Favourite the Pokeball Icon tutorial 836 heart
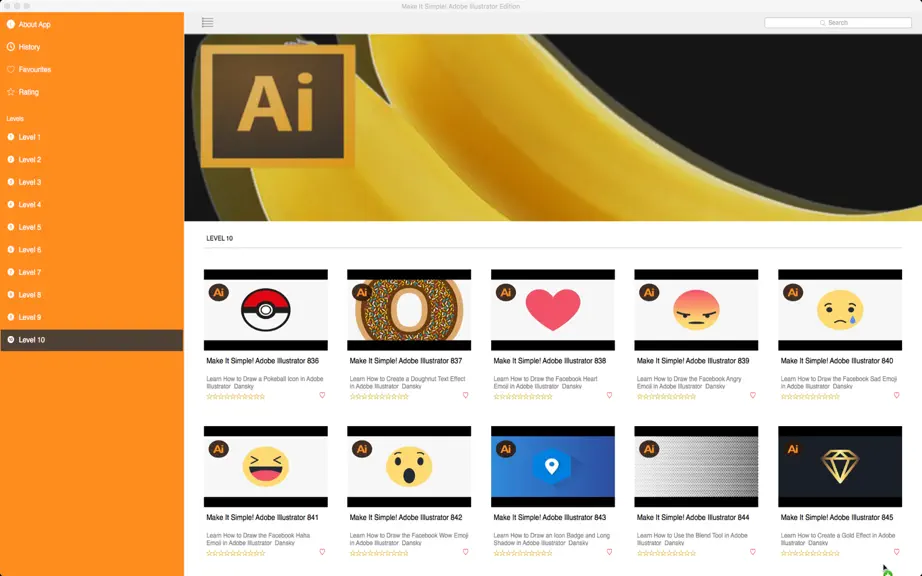 tap(322, 395)
